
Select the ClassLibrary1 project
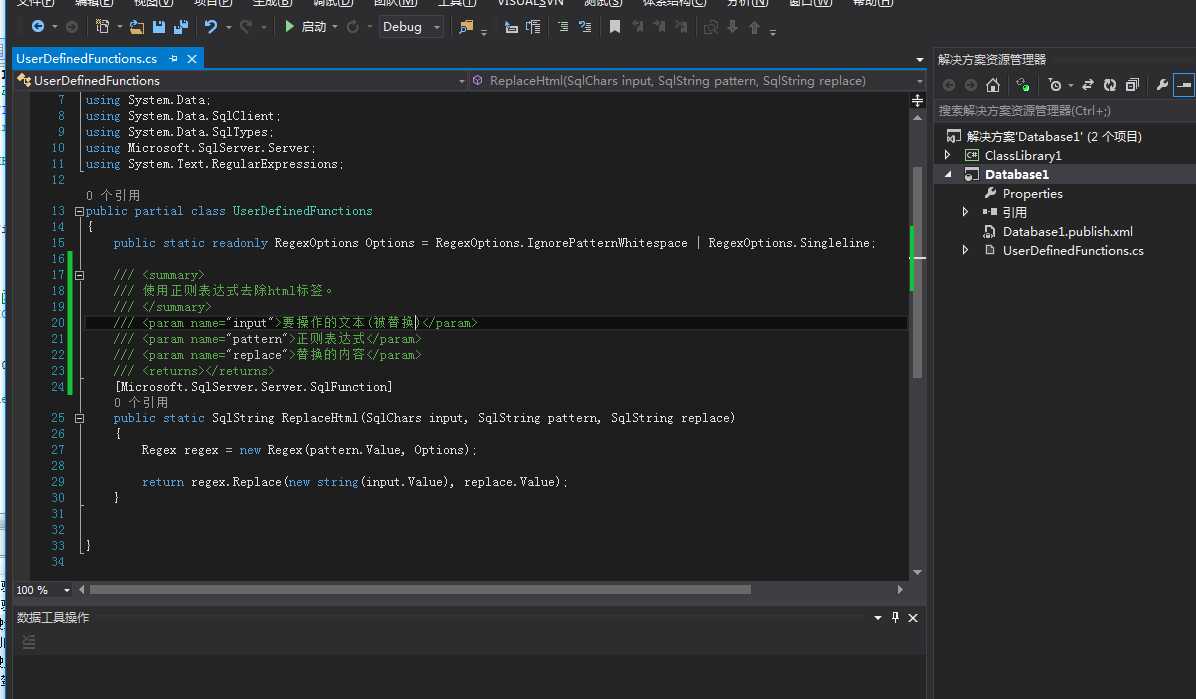point(1022,155)
